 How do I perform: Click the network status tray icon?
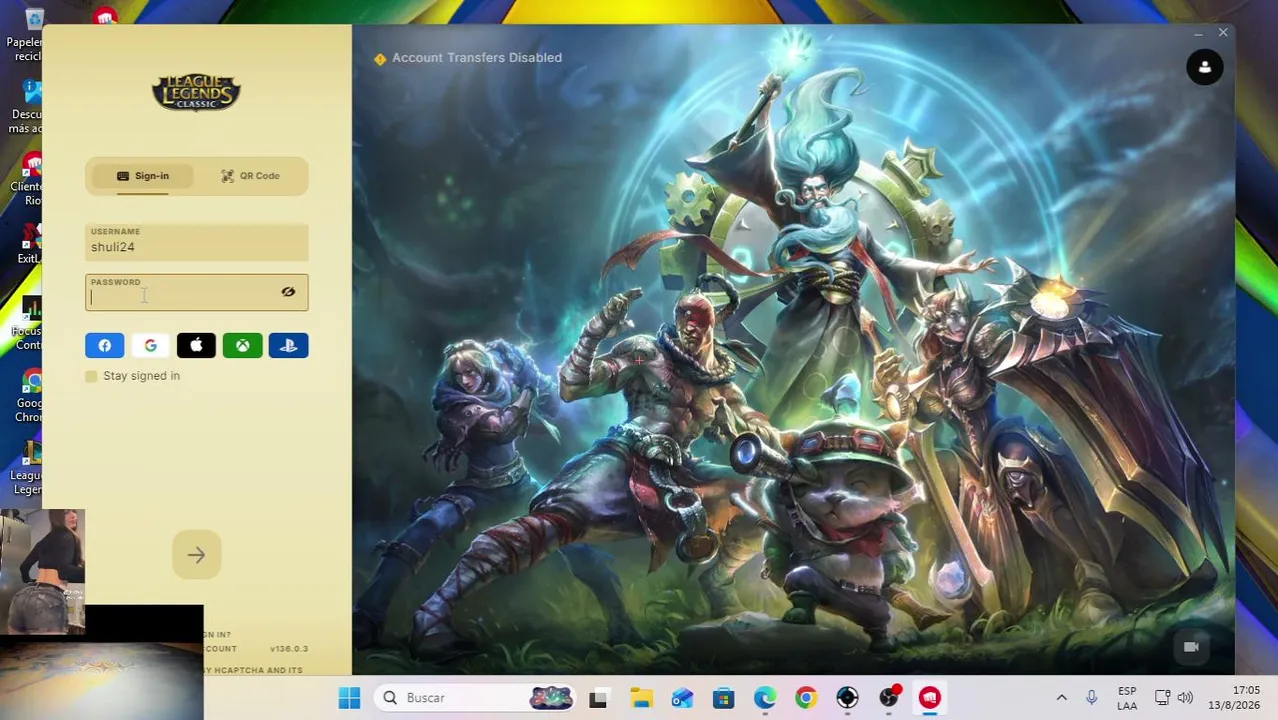1162,698
